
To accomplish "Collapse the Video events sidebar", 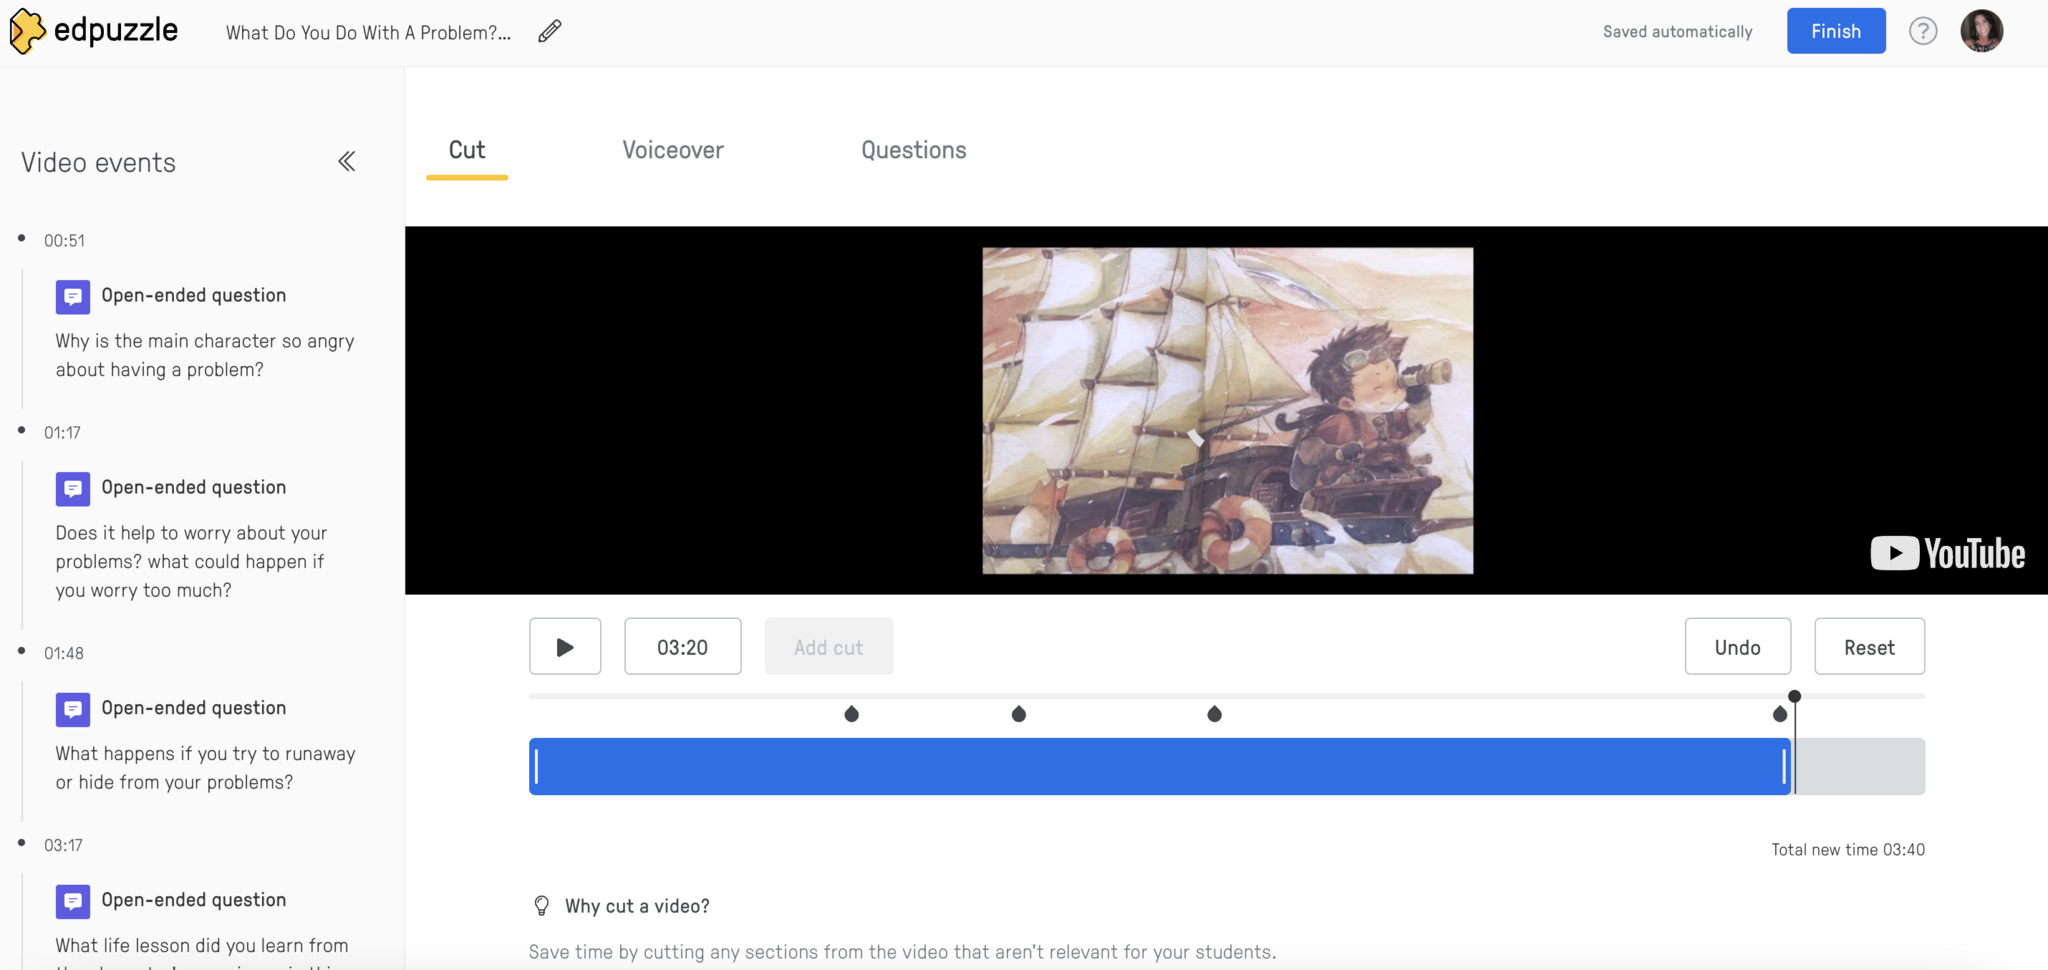I will [346, 162].
